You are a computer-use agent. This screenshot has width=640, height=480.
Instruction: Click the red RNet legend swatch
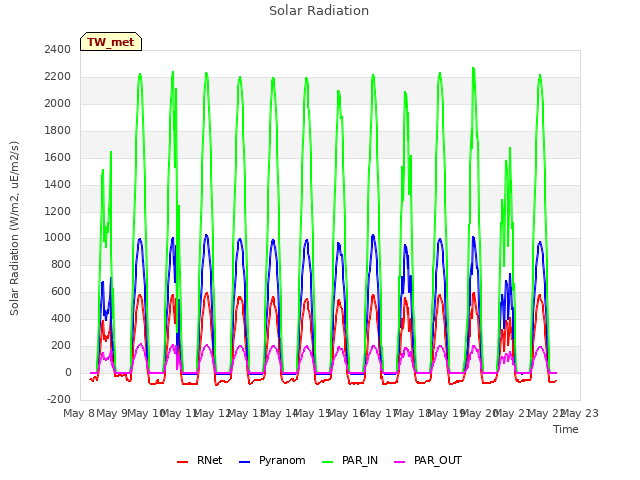tap(182, 462)
